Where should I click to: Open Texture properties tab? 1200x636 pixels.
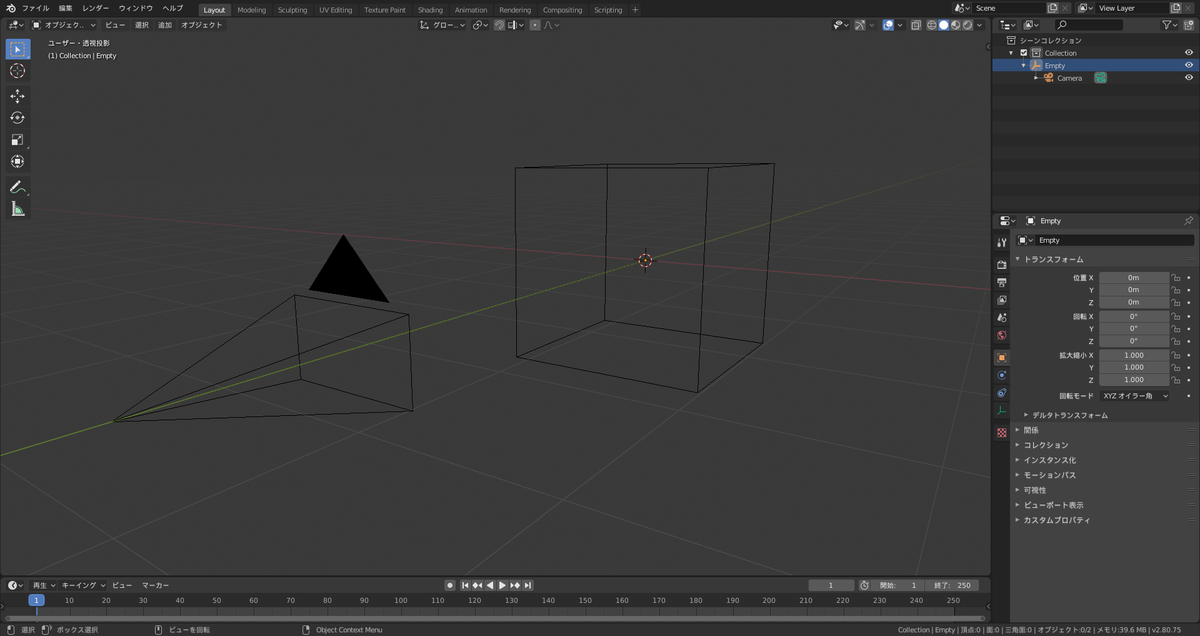click(1002, 433)
